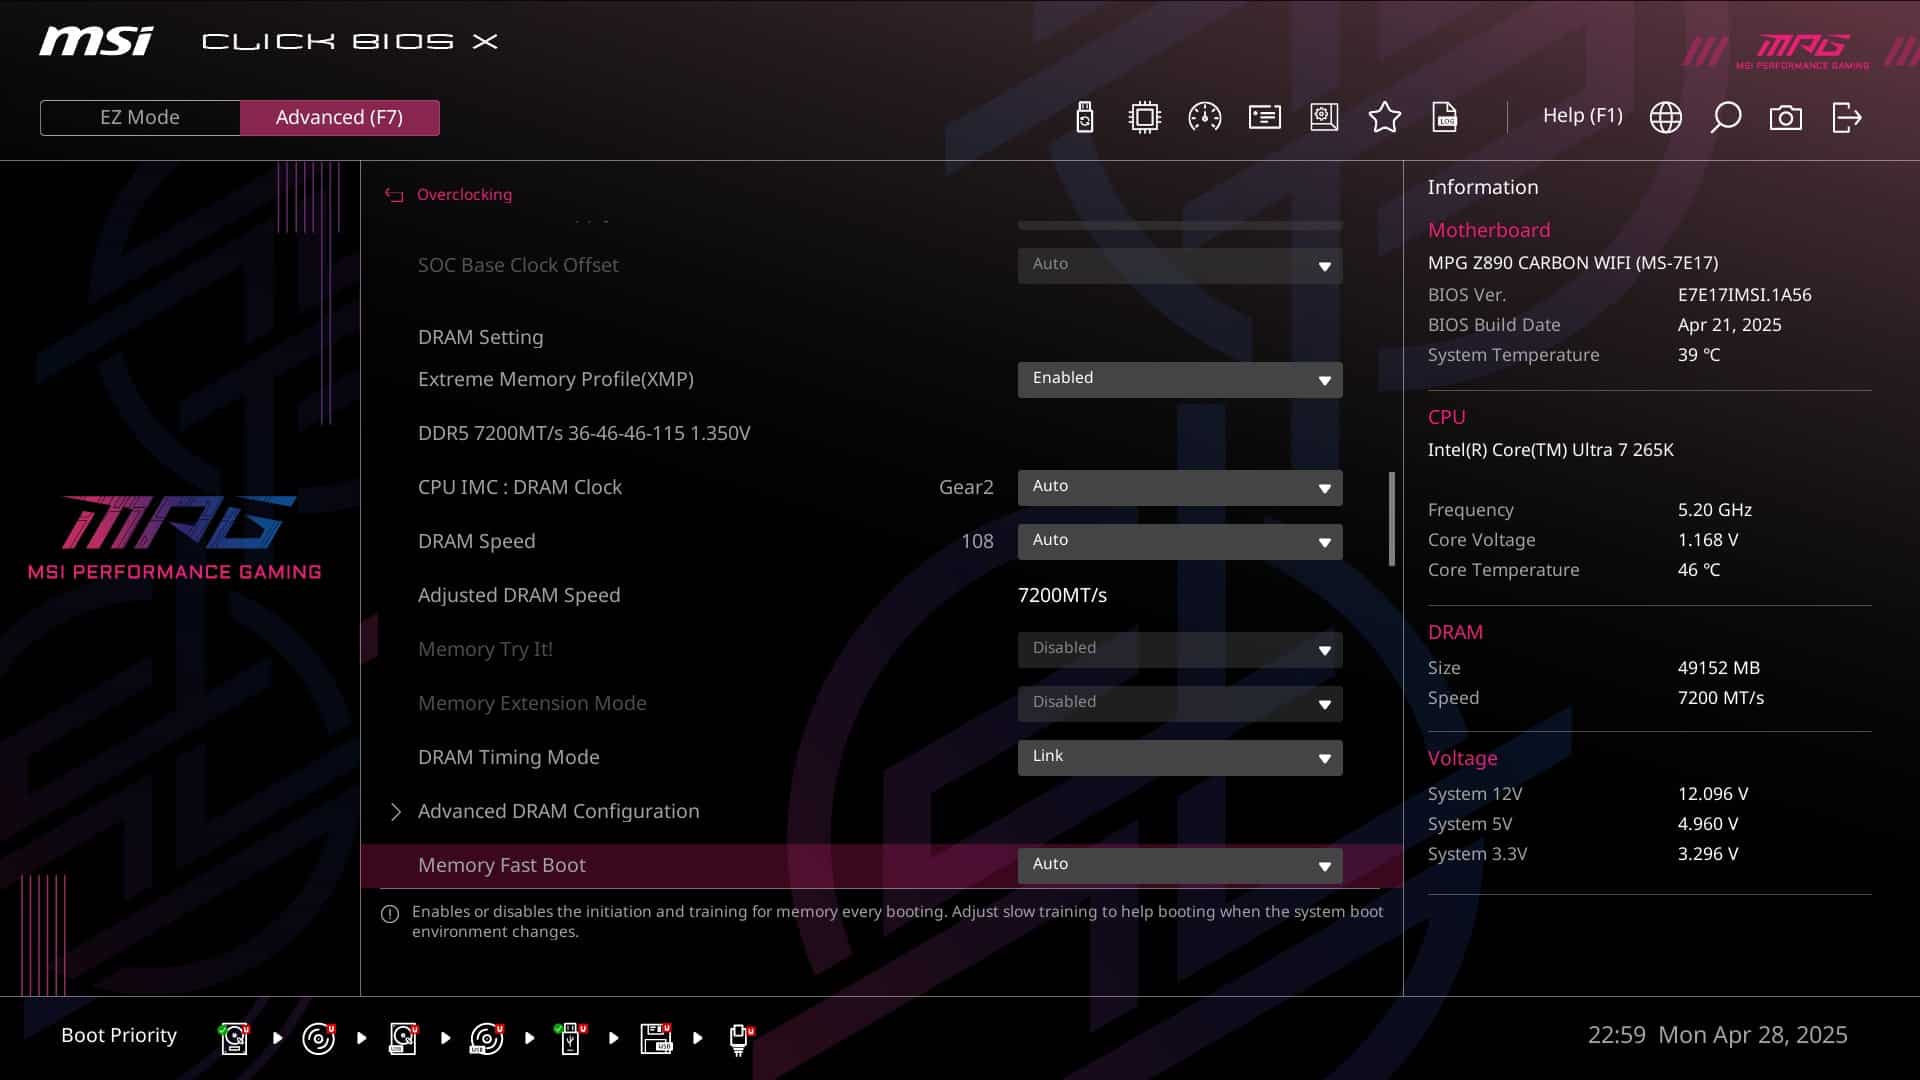1920x1080 pixels.
Task: Click DDR5 7200MT/s 36-46-46-115 1.350V text
Action: pyautogui.click(x=584, y=433)
